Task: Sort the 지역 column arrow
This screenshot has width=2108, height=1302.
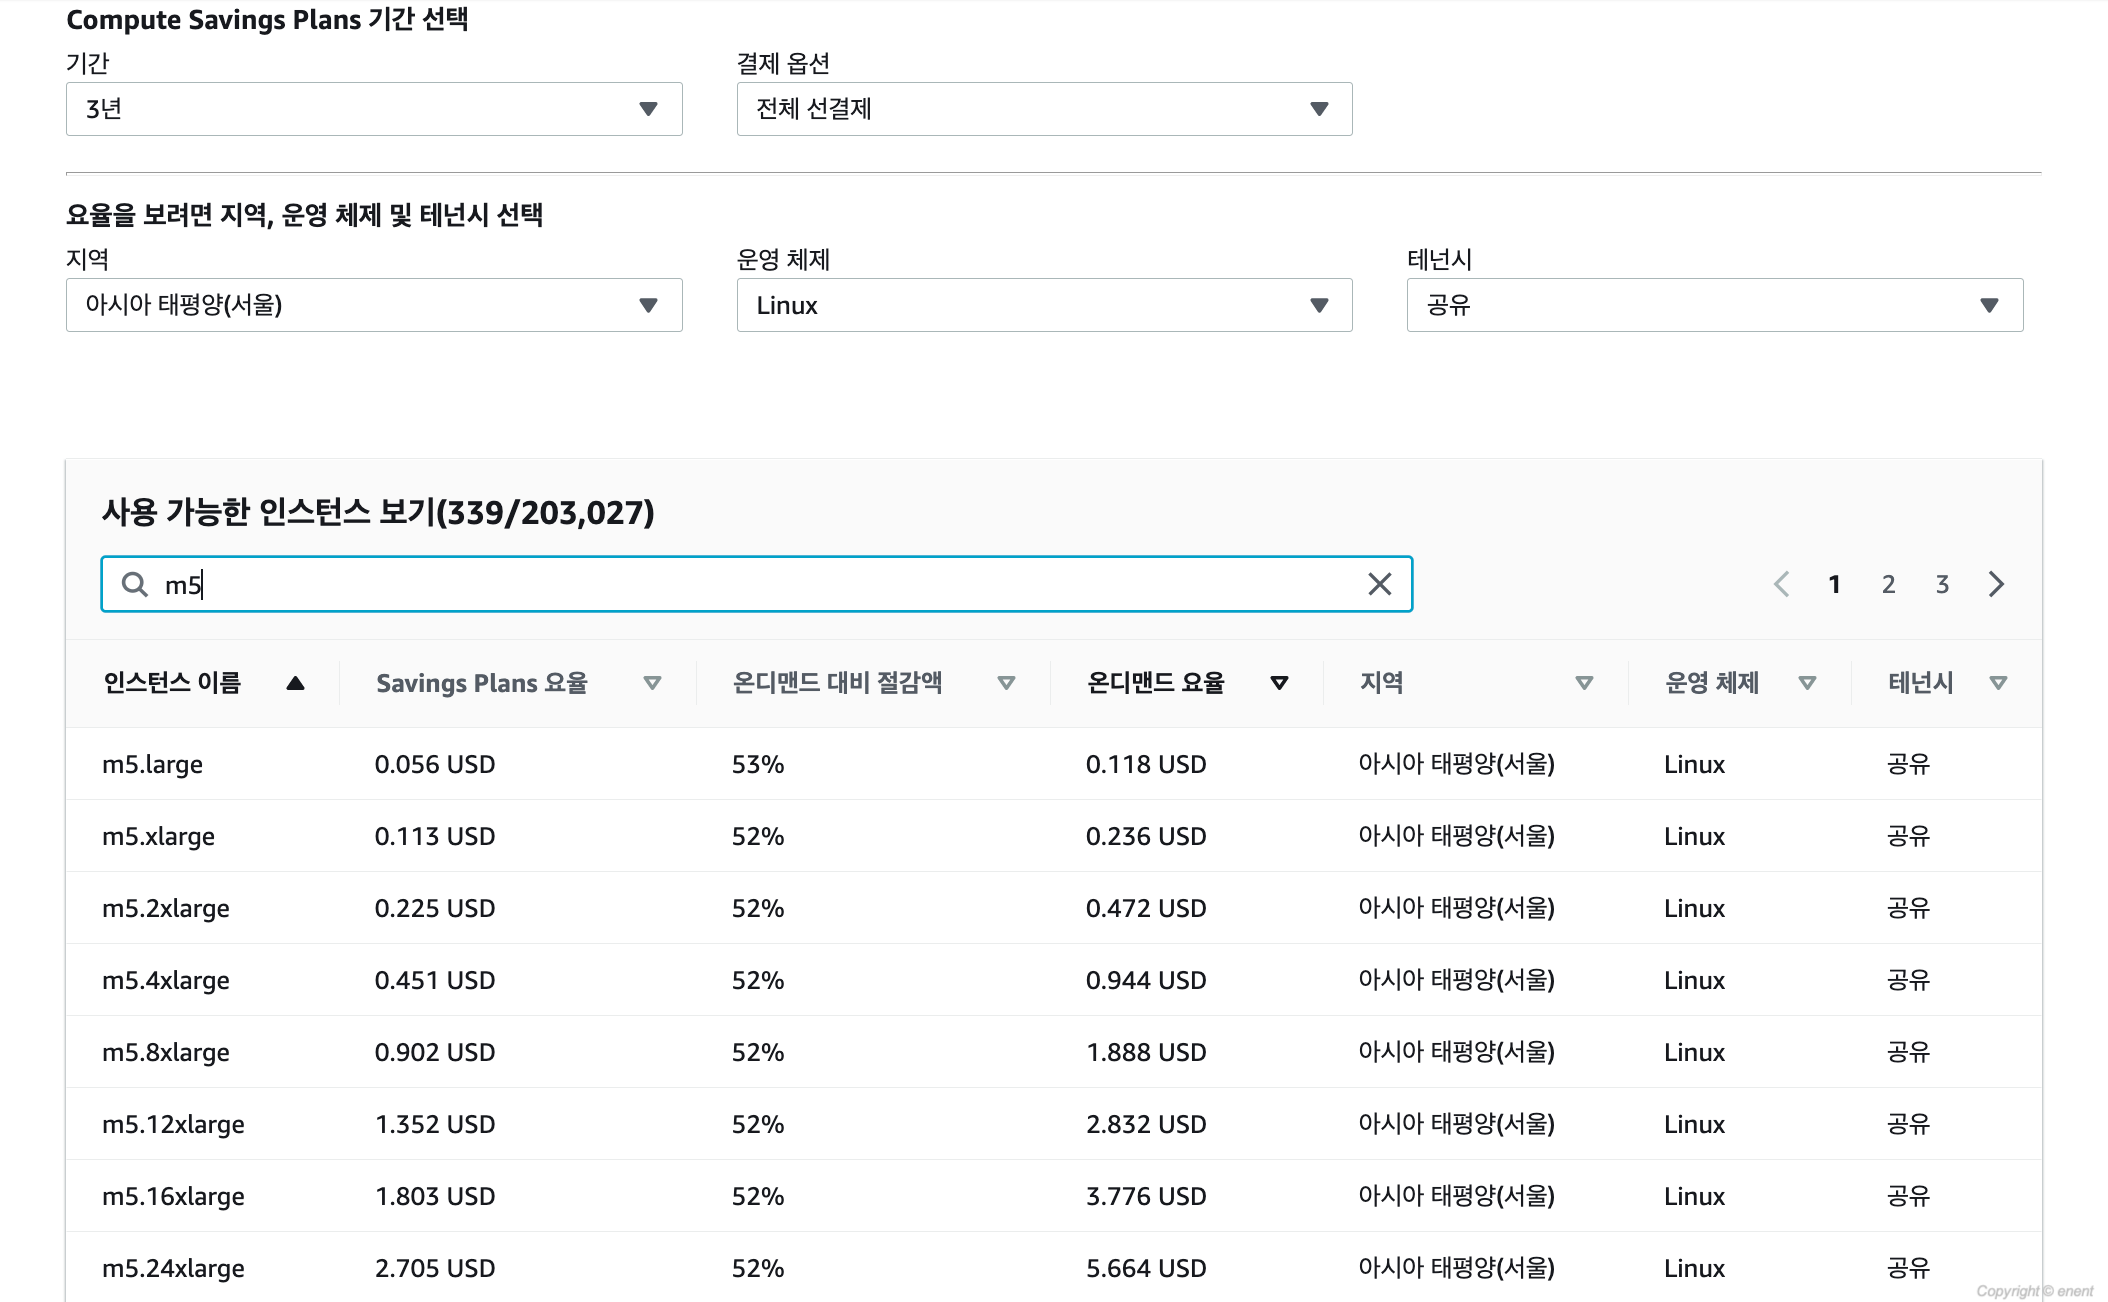Action: click(x=1584, y=683)
